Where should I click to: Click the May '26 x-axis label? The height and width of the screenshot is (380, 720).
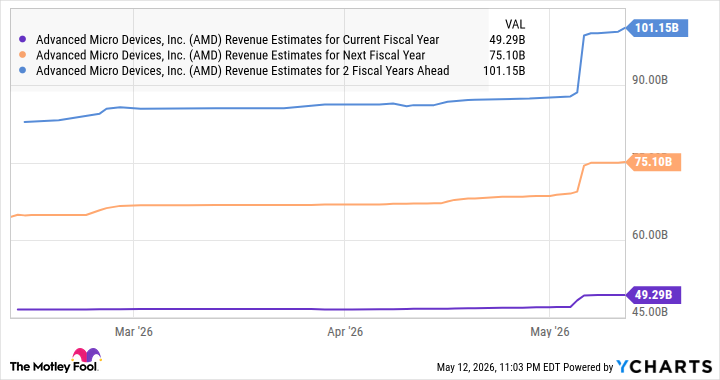(550, 332)
